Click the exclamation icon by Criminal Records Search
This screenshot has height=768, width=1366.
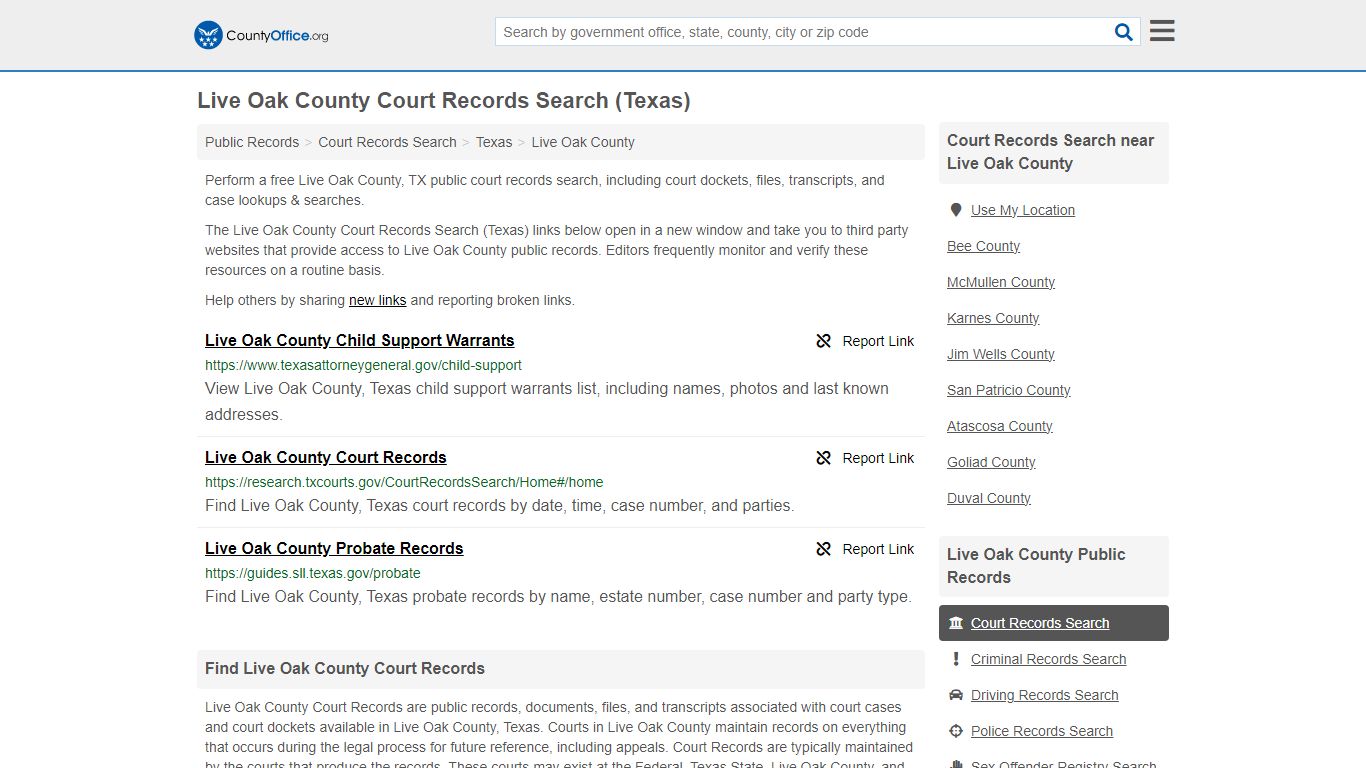tap(956, 659)
